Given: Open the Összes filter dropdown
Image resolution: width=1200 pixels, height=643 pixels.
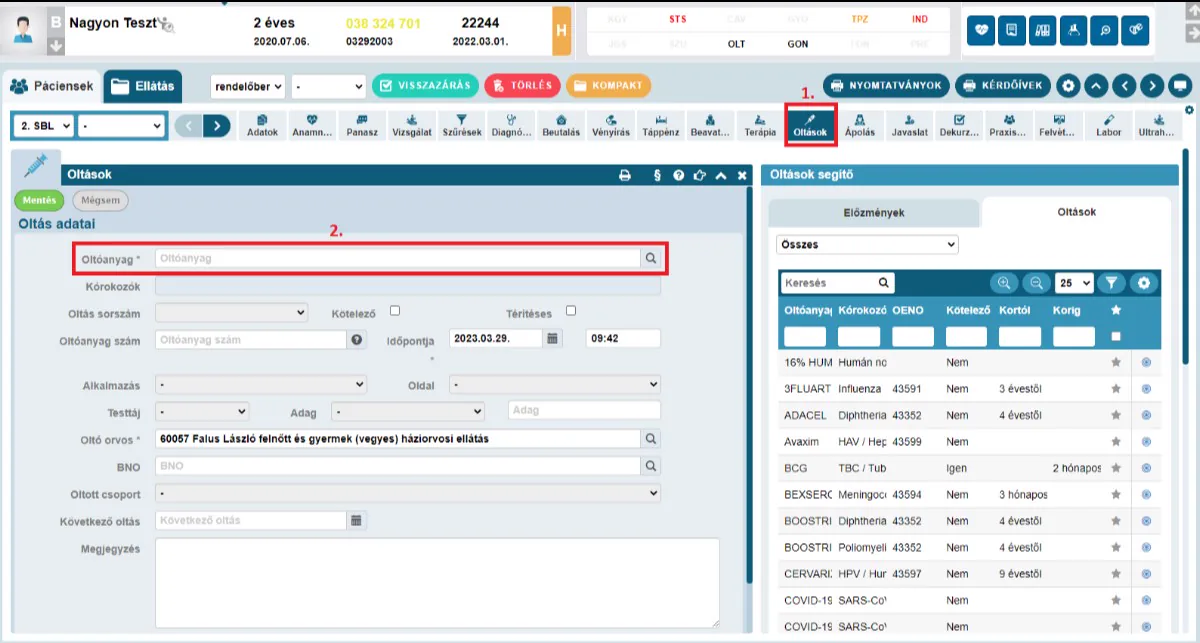Looking at the screenshot, I should tap(867, 244).
